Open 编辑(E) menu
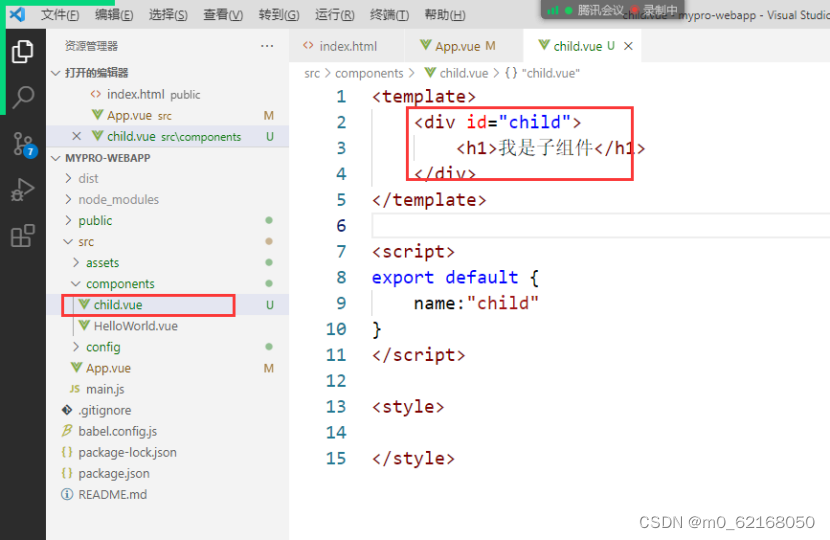The height and width of the screenshot is (540, 830). (114, 14)
